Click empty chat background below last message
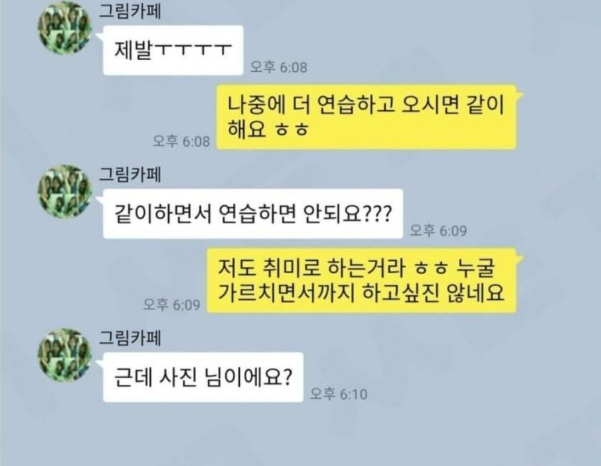601x466 pixels. [x=300, y=435]
